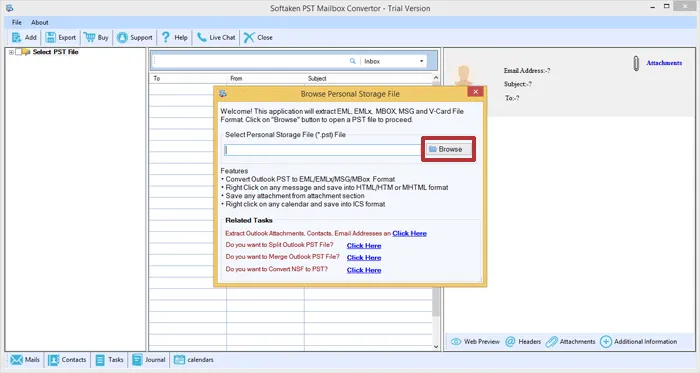The width and height of the screenshot is (700, 373).
Task: Click Here link for Convert NSF to PST
Action: (x=364, y=270)
